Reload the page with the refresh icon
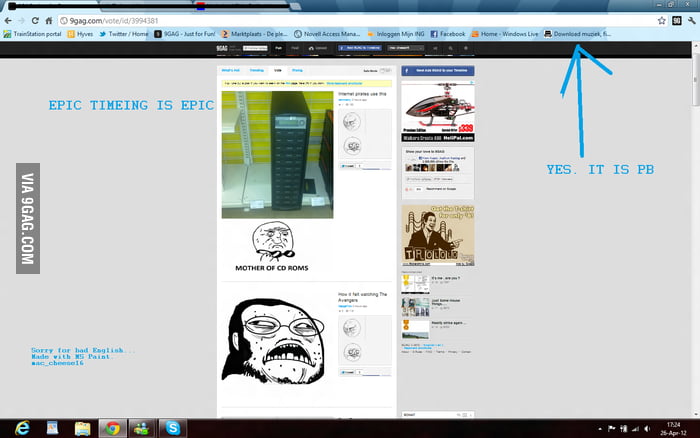700x438 pixels. coord(35,21)
